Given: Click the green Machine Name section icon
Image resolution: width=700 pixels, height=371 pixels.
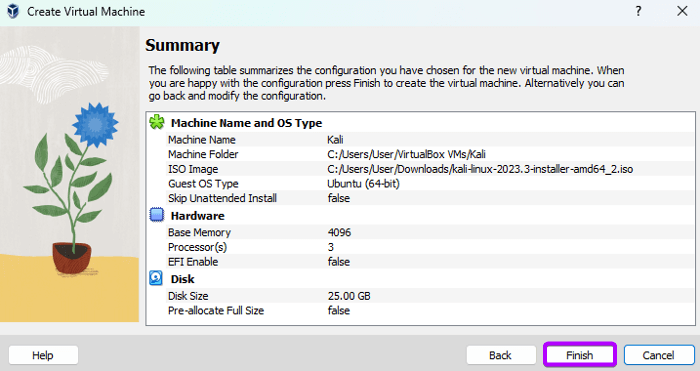Looking at the screenshot, I should coord(157,122).
